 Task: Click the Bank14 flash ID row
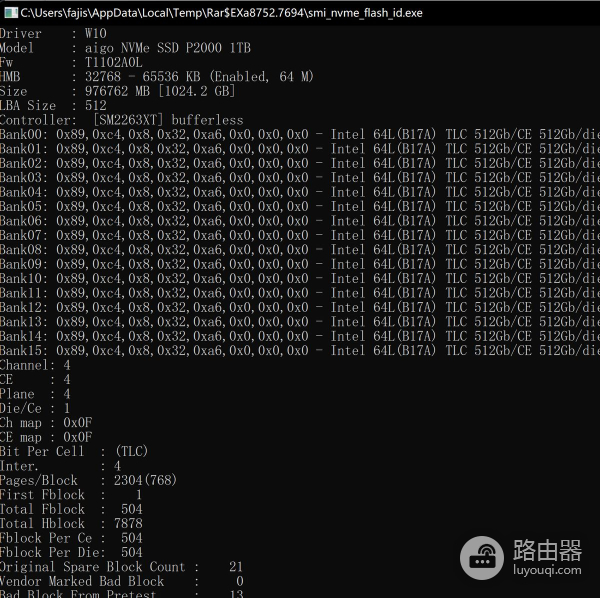tap(300, 336)
